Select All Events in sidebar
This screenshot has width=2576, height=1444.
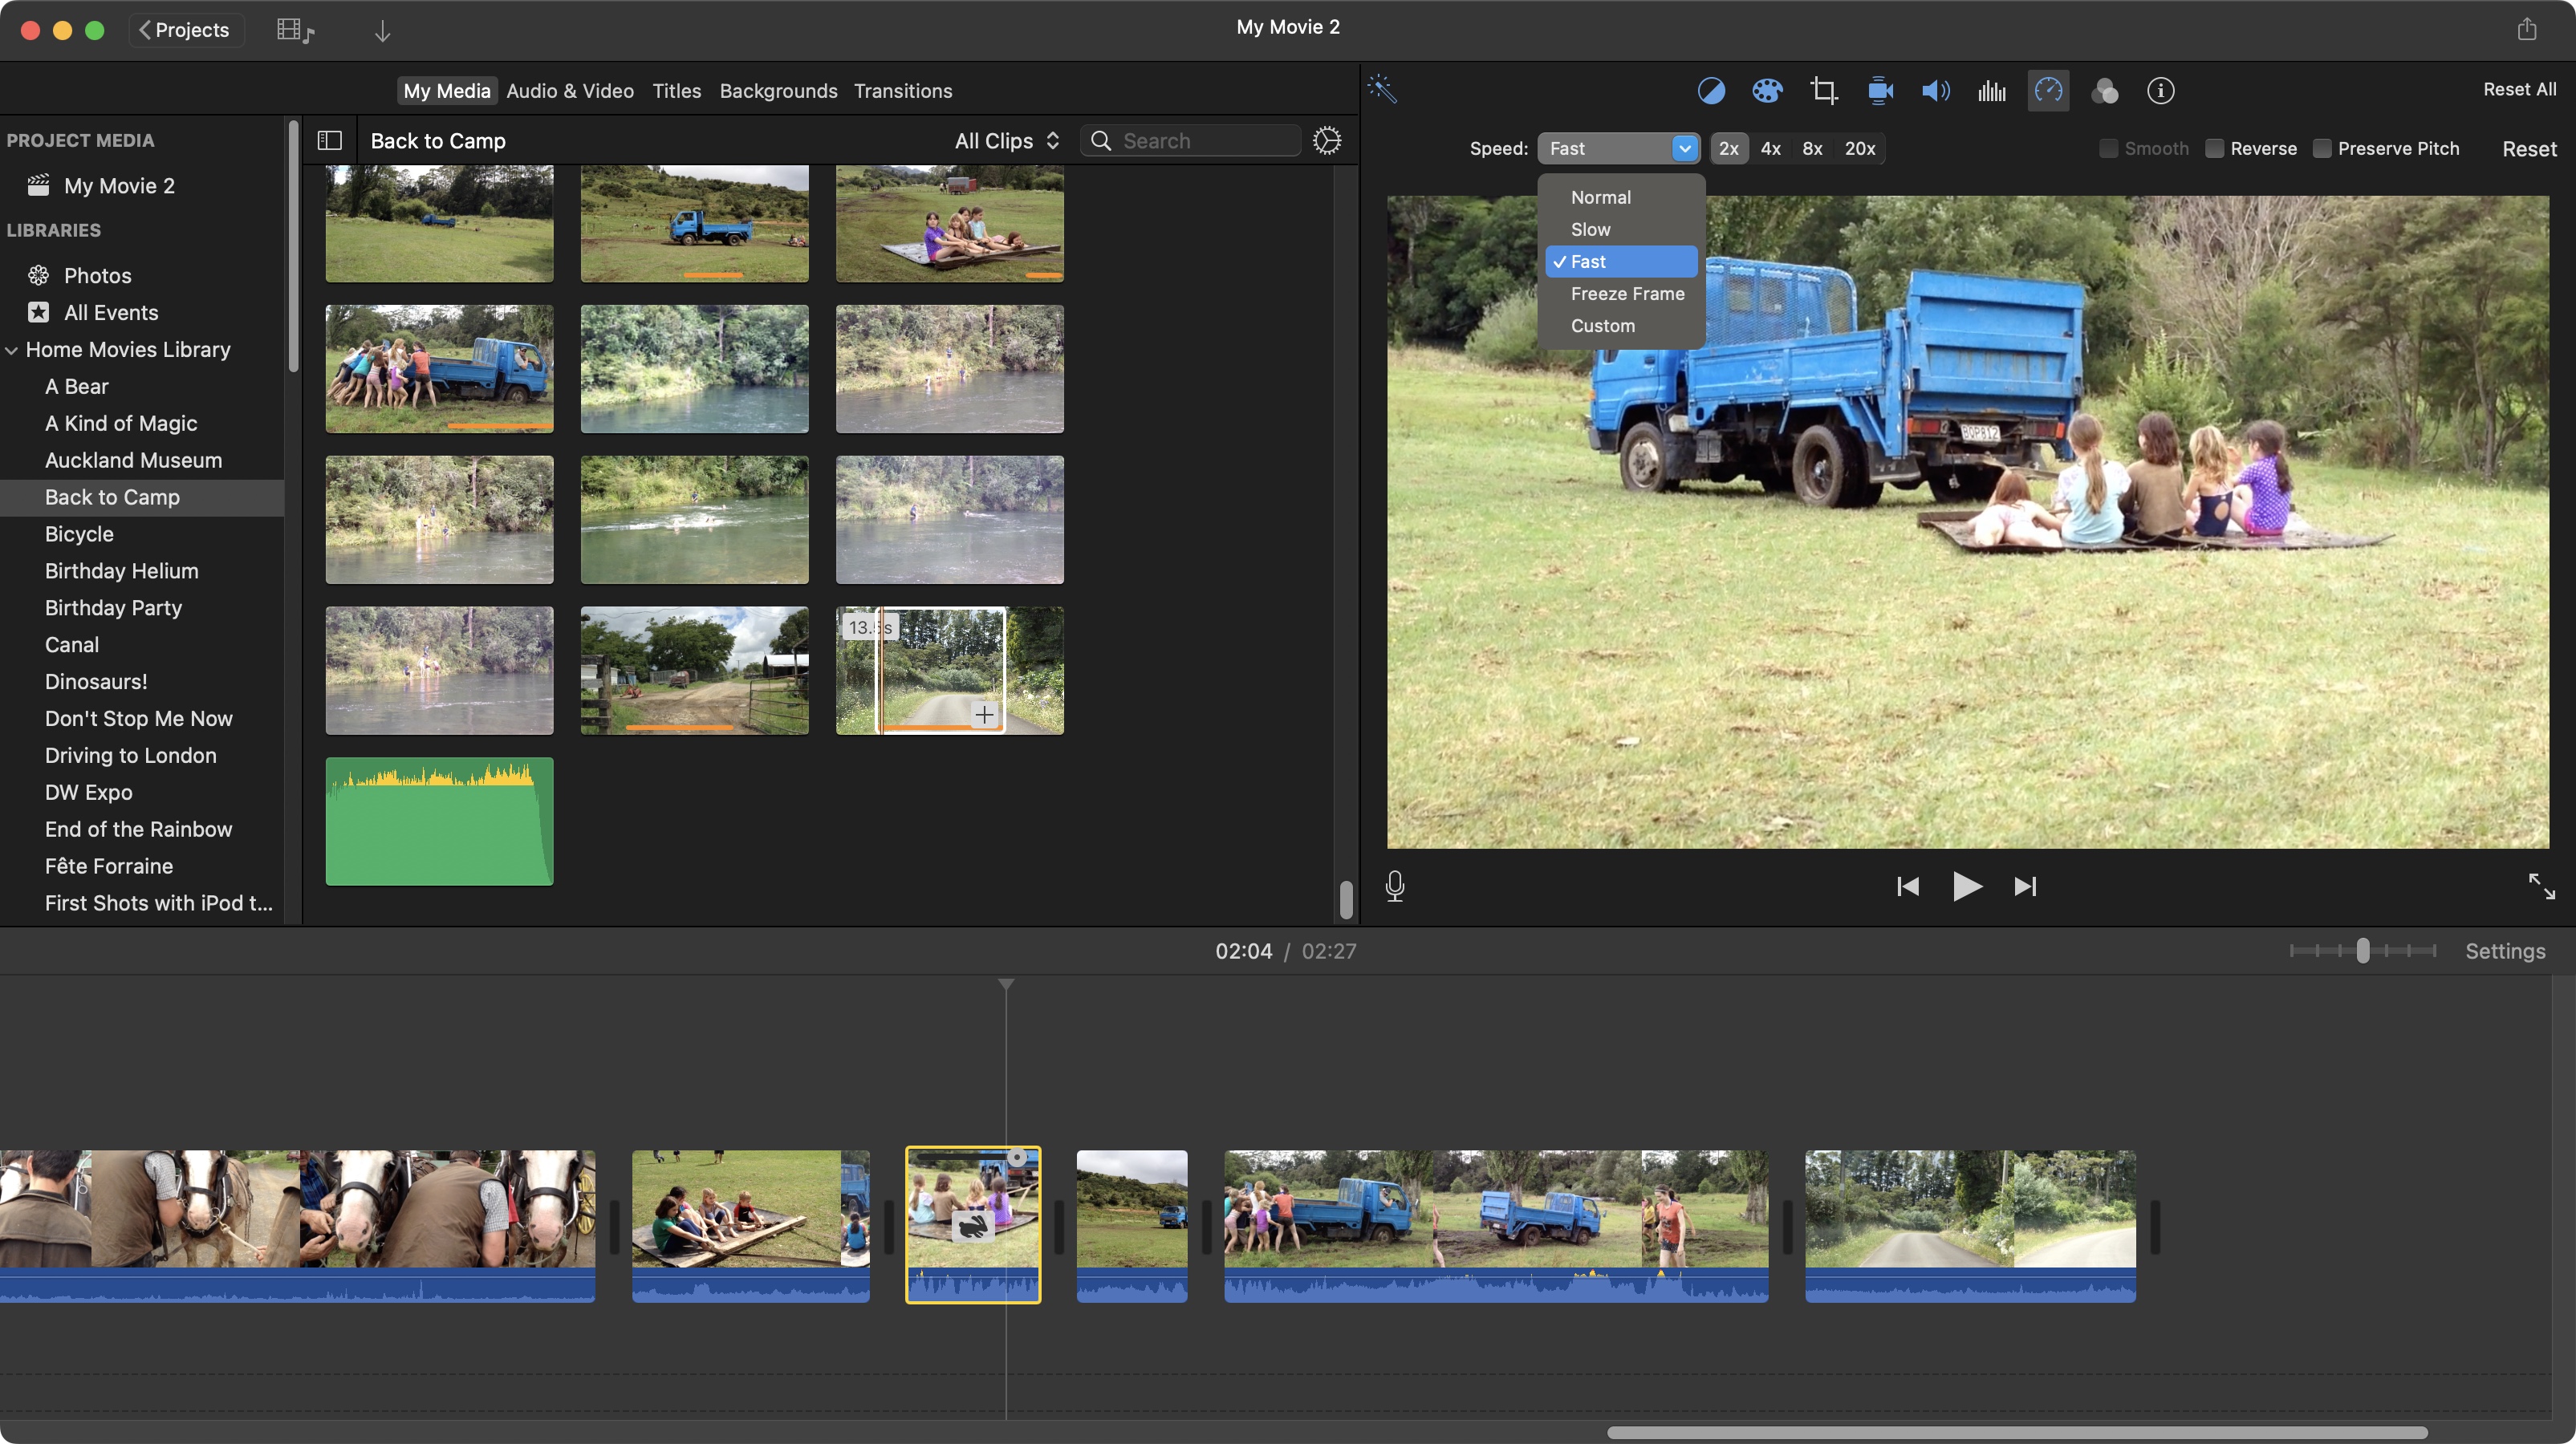click(x=110, y=312)
